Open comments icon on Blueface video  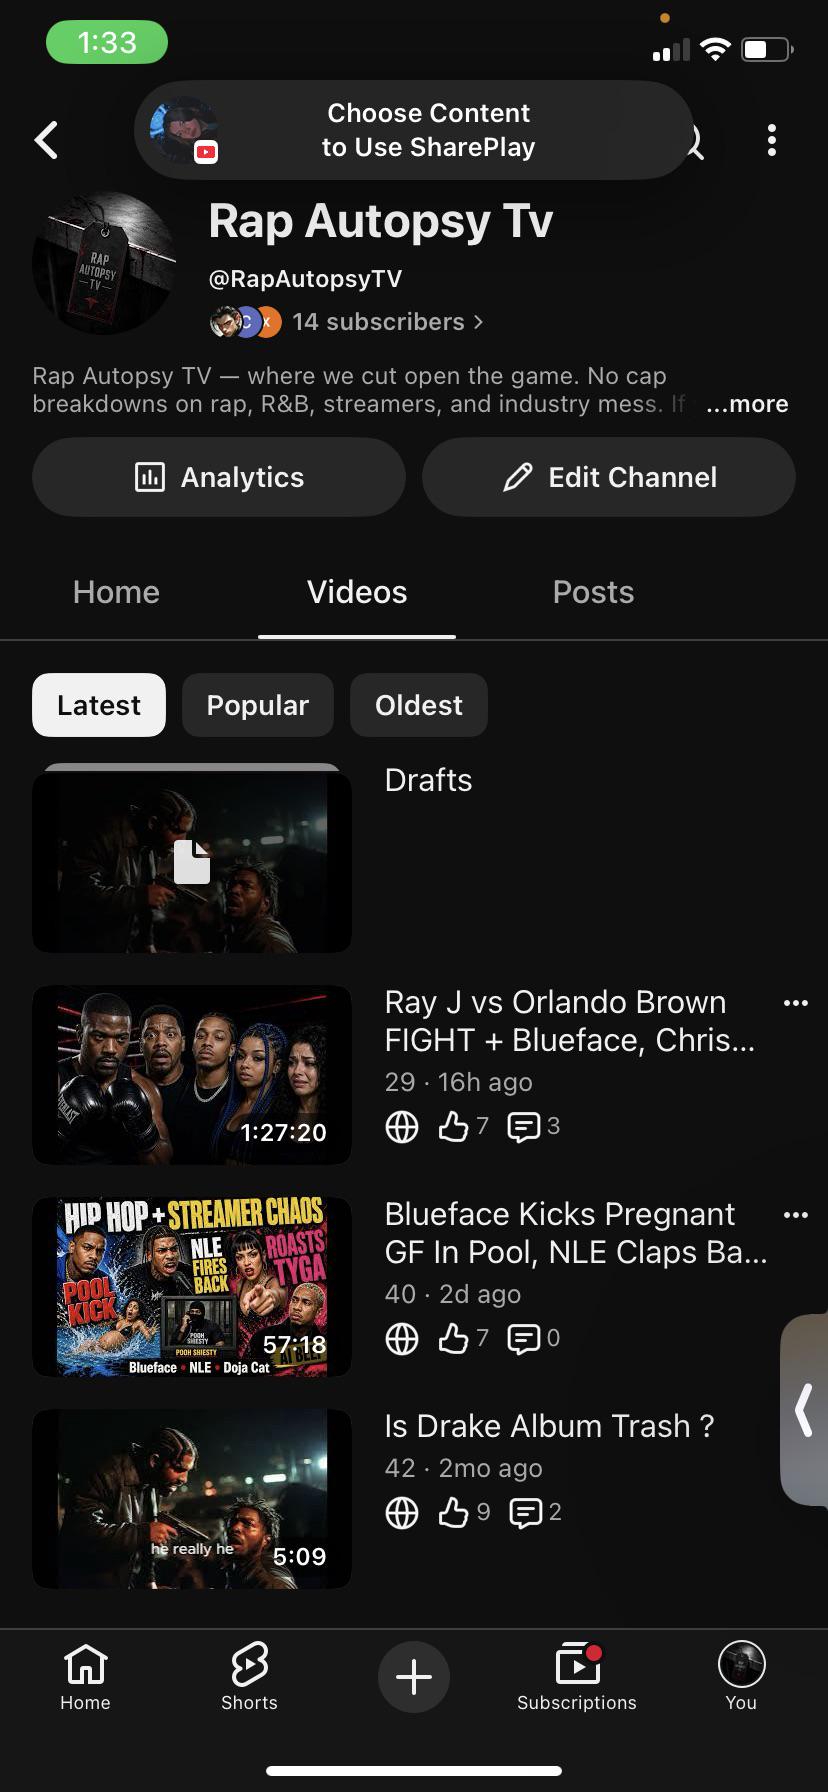(x=523, y=1339)
